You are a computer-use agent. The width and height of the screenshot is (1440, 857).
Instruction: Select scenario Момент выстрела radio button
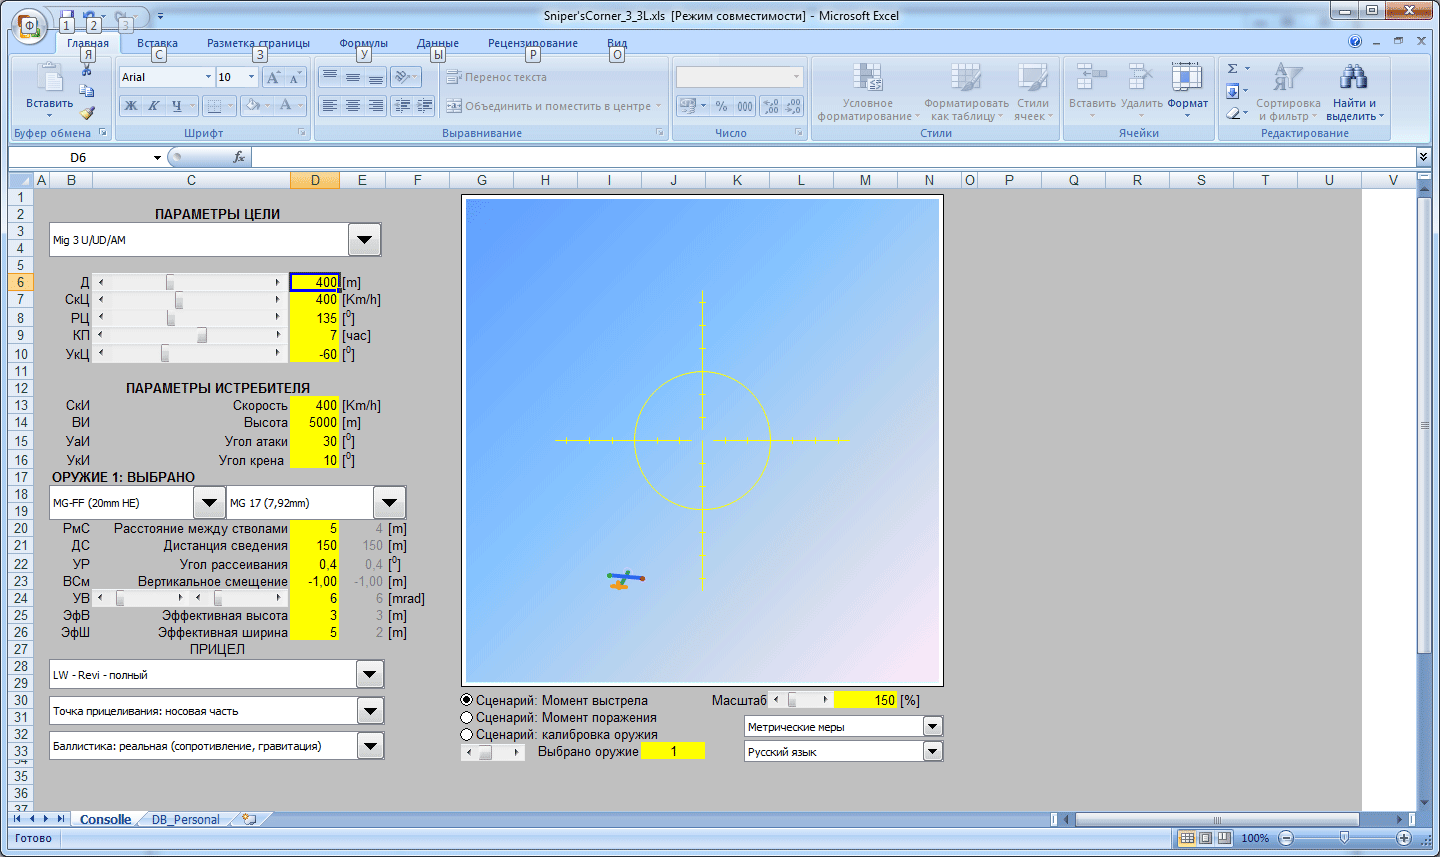click(466, 700)
